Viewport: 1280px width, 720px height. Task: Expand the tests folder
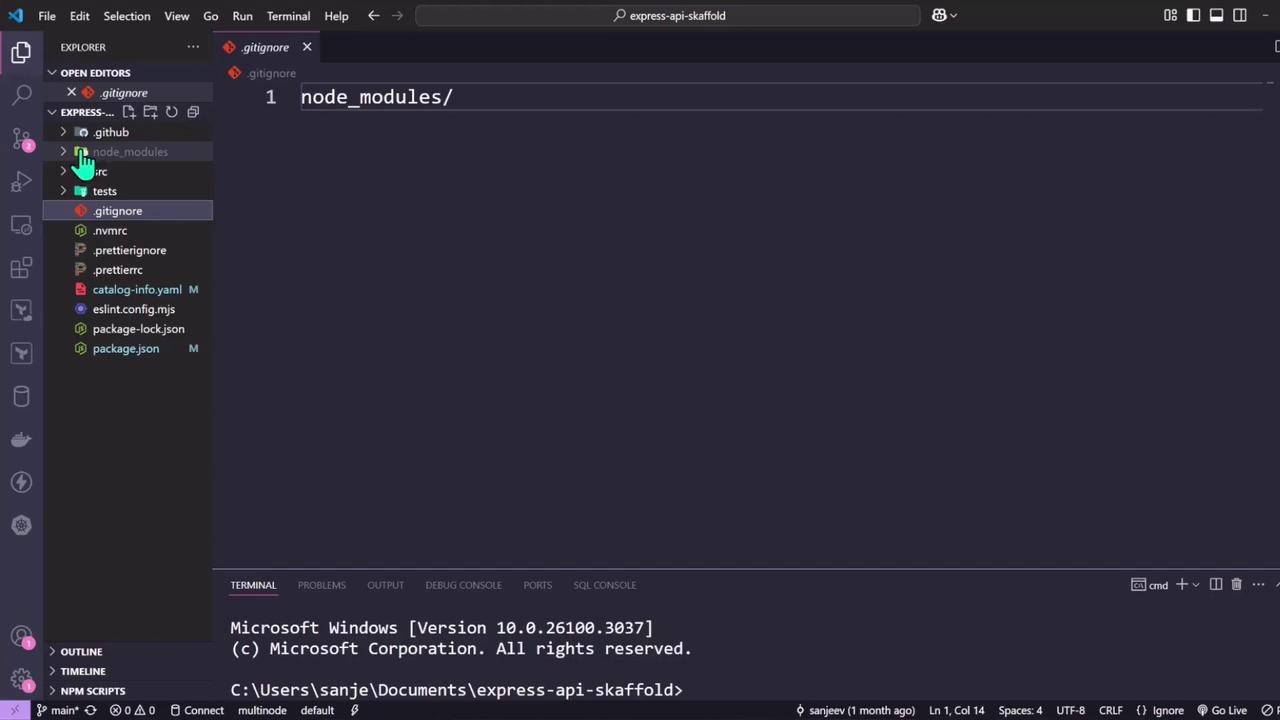pyautogui.click(x=64, y=191)
